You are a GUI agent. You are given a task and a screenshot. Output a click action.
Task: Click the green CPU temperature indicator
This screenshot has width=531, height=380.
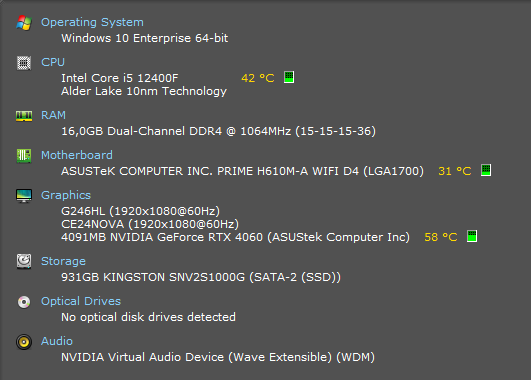click(x=289, y=77)
